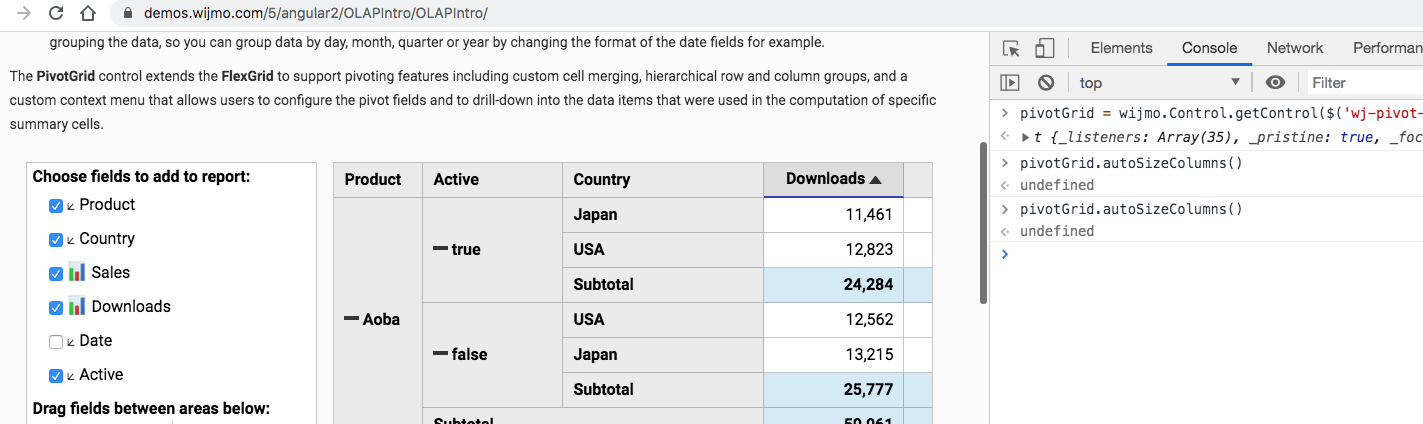The width and height of the screenshot is (1423, 424).
Task: Expand the logged t object
Action: click(x=1025, y=137)
